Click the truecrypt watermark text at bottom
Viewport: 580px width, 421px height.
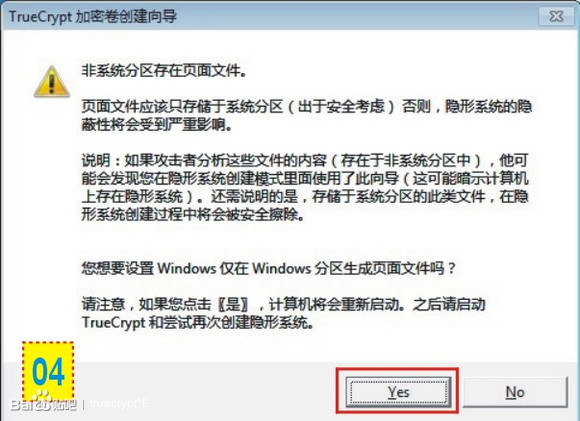[119, 403]
